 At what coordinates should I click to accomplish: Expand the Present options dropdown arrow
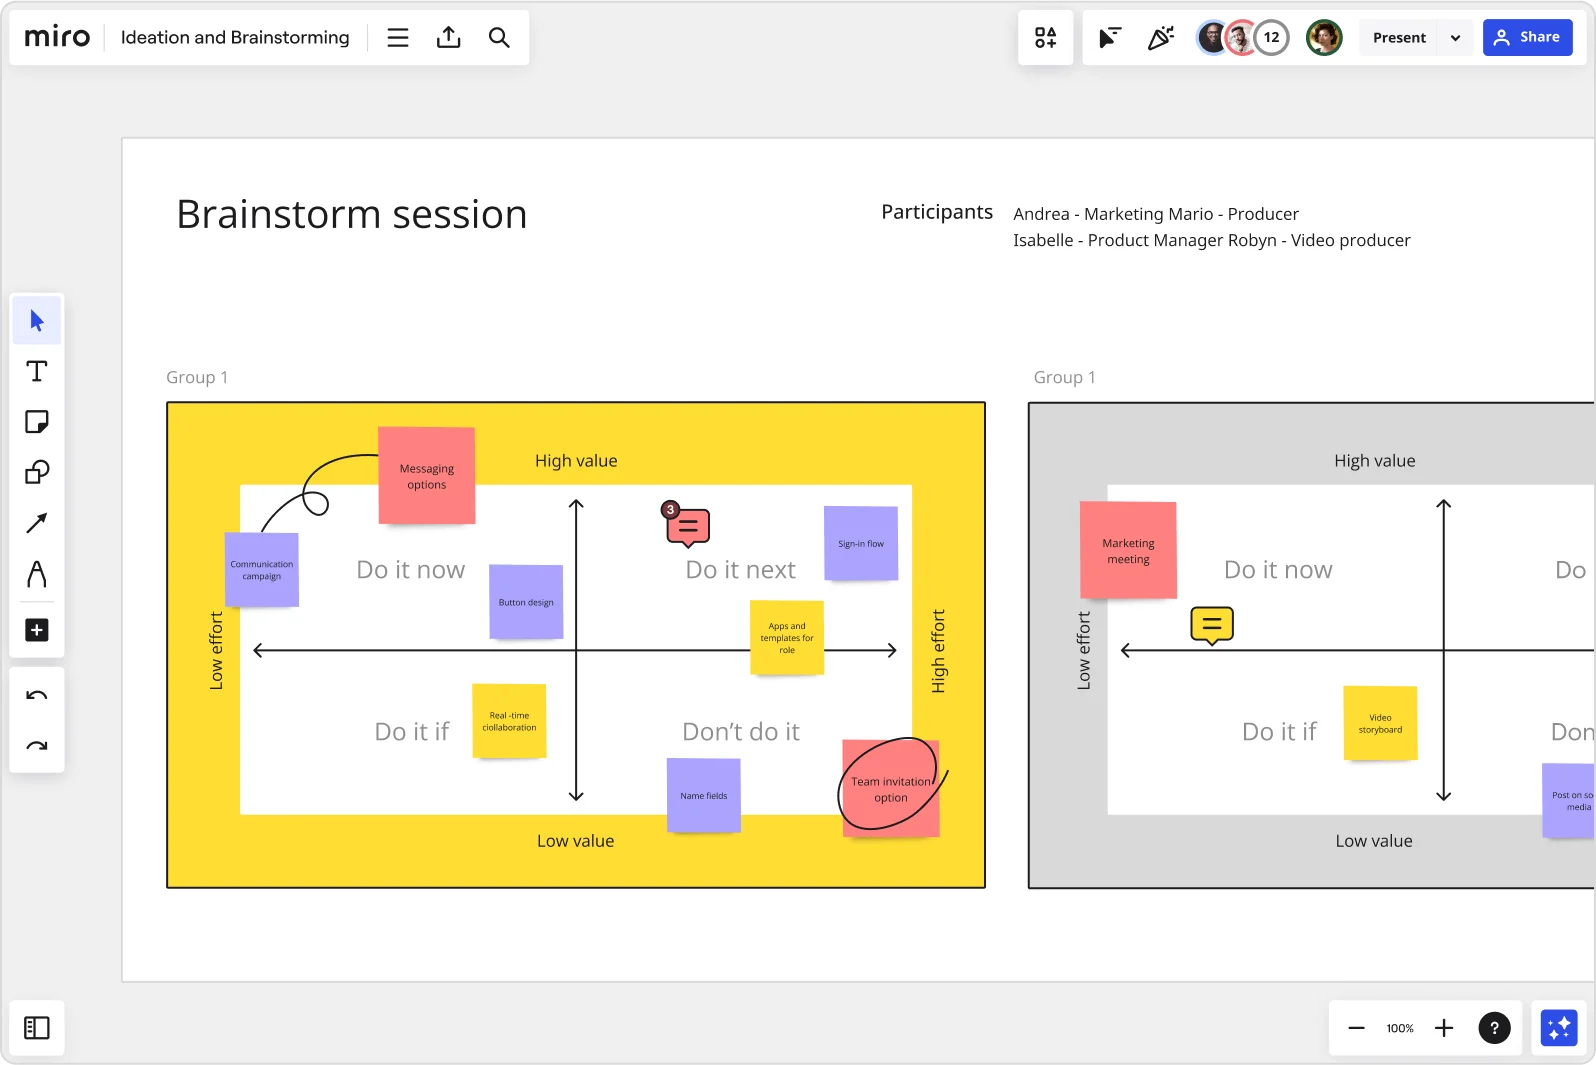(x=1455, y=38)
